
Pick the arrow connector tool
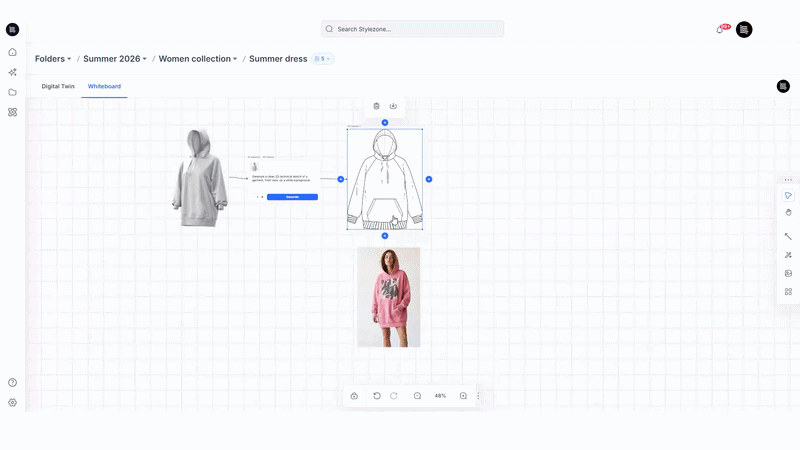click(788, 236)
